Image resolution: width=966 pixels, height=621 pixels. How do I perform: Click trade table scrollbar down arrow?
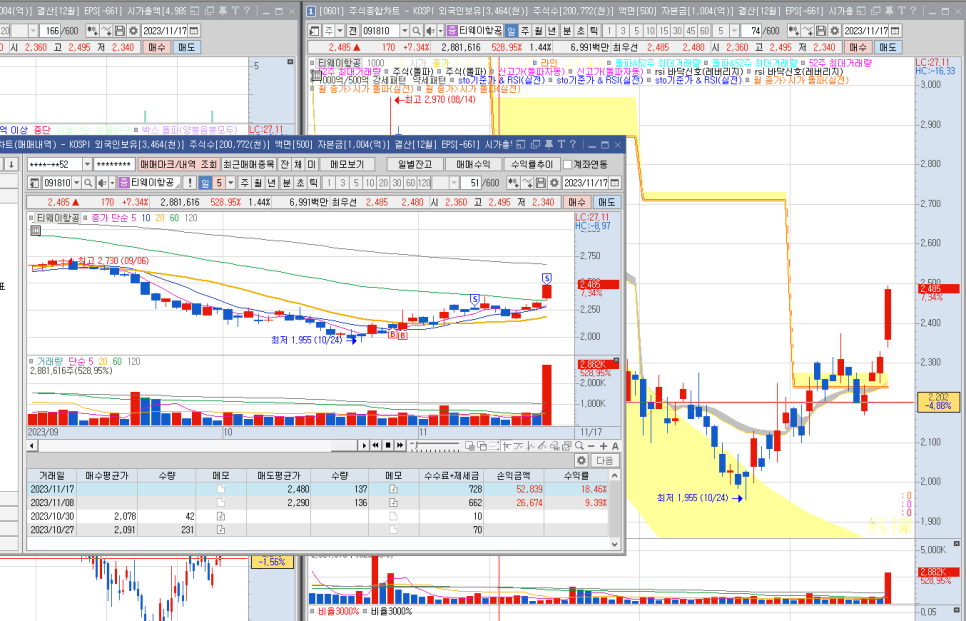tap(614, 544)
